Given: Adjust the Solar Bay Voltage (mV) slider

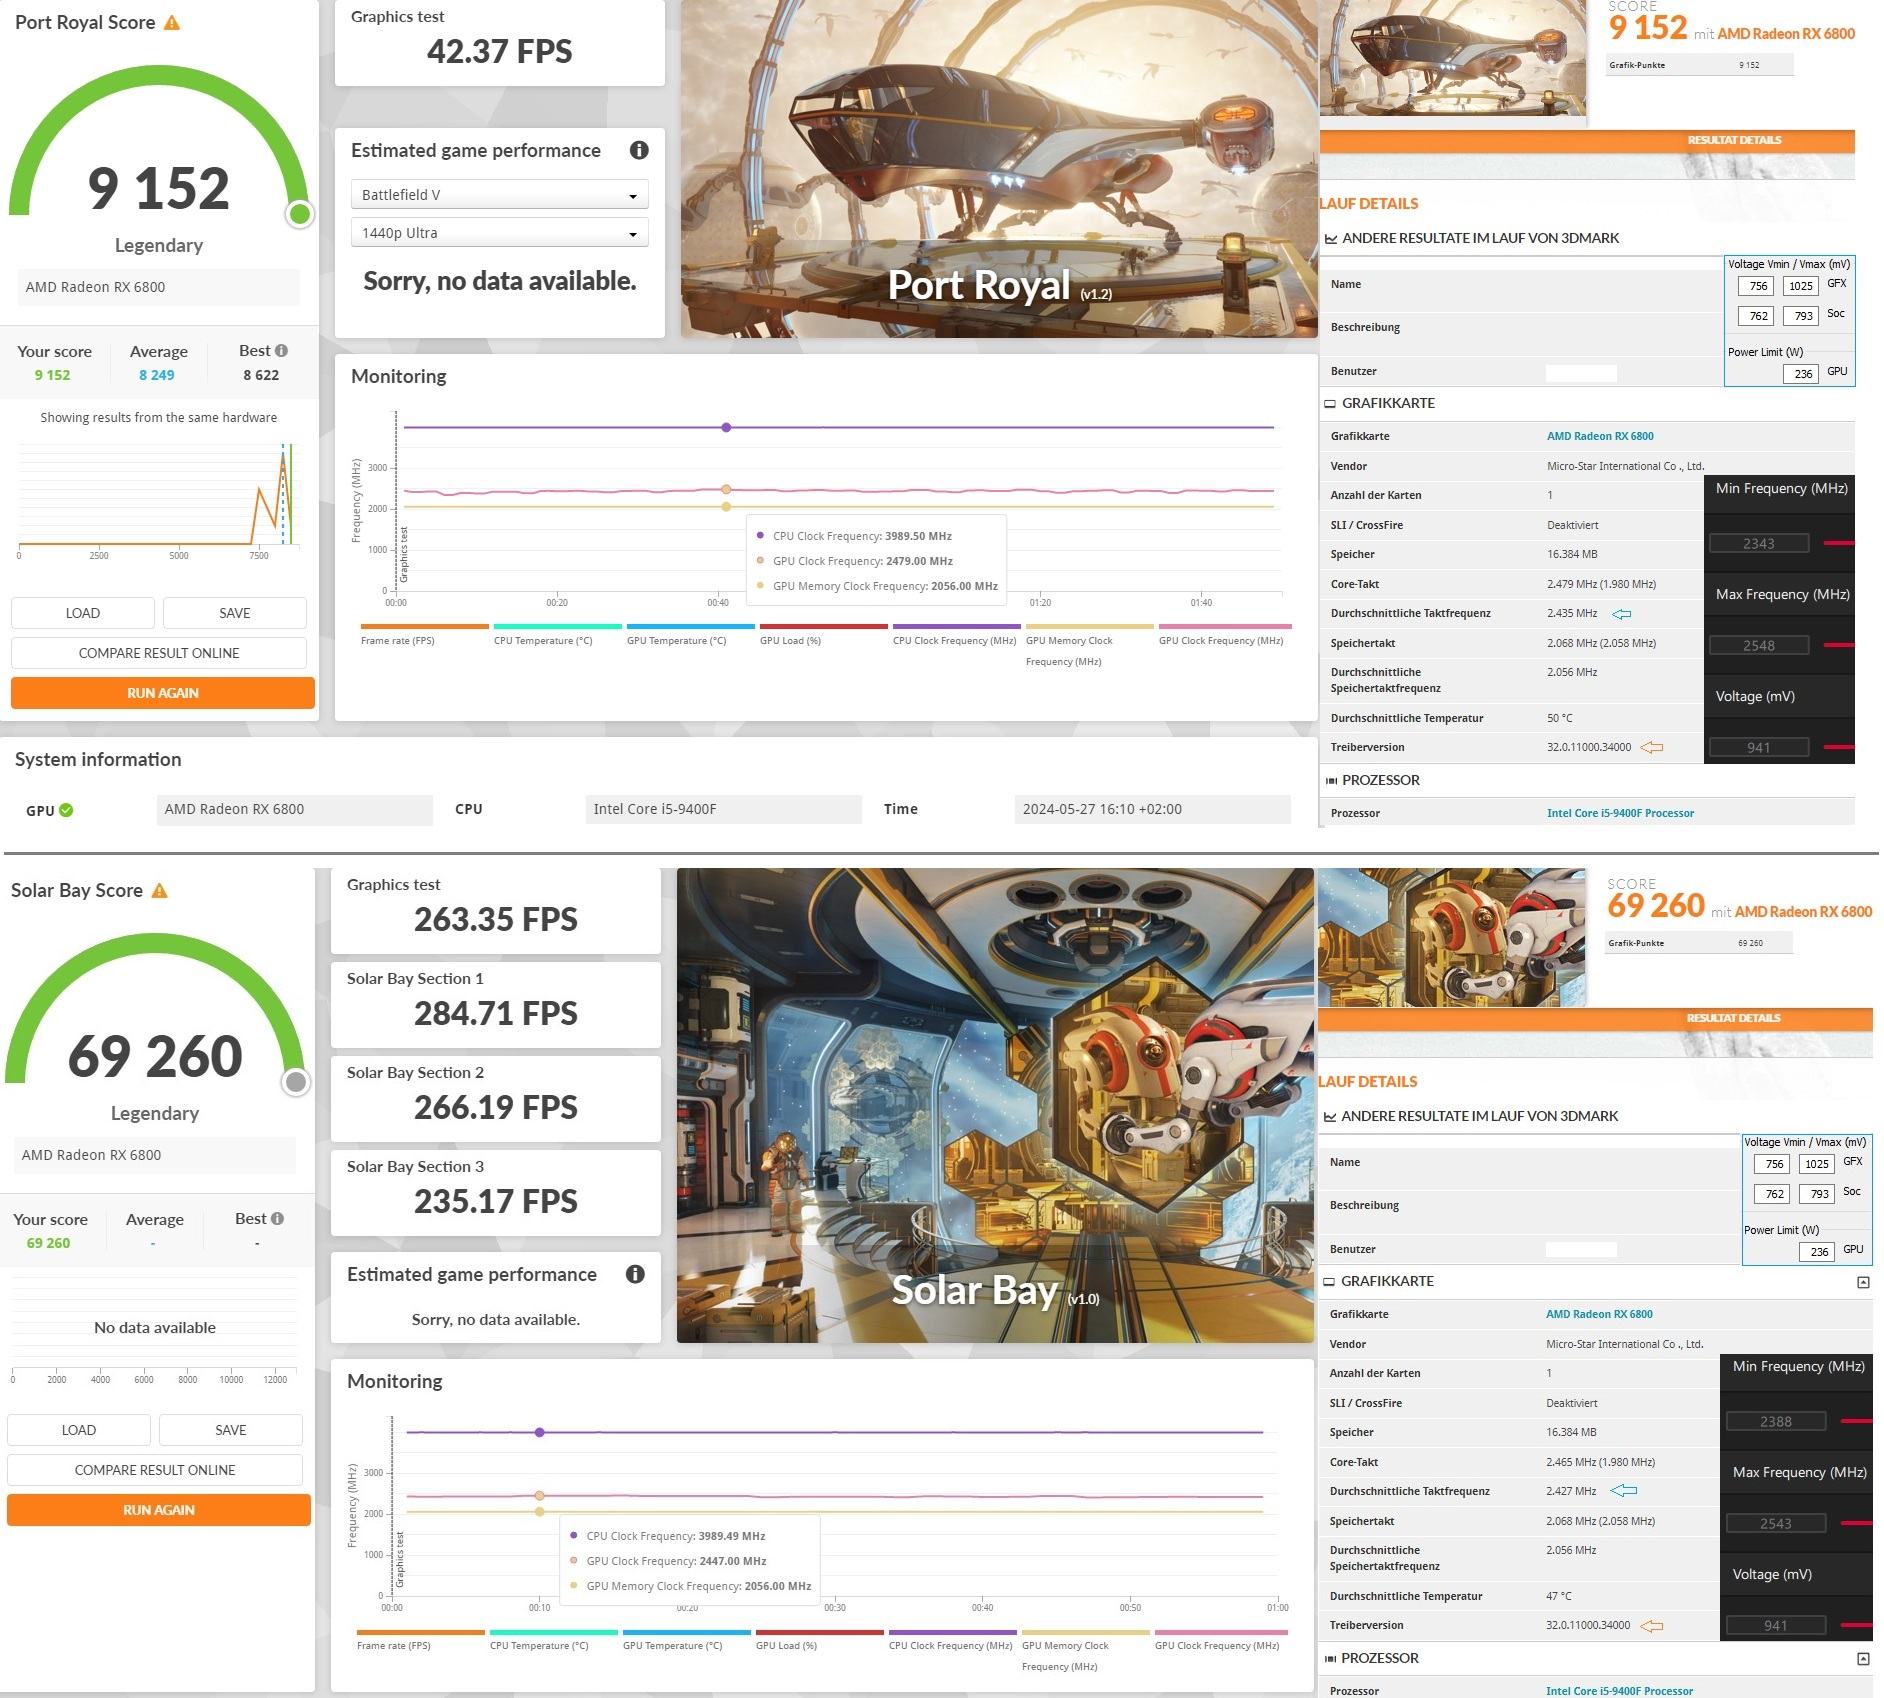Looking at the screenshot, I should [x=1856, y=1625].
